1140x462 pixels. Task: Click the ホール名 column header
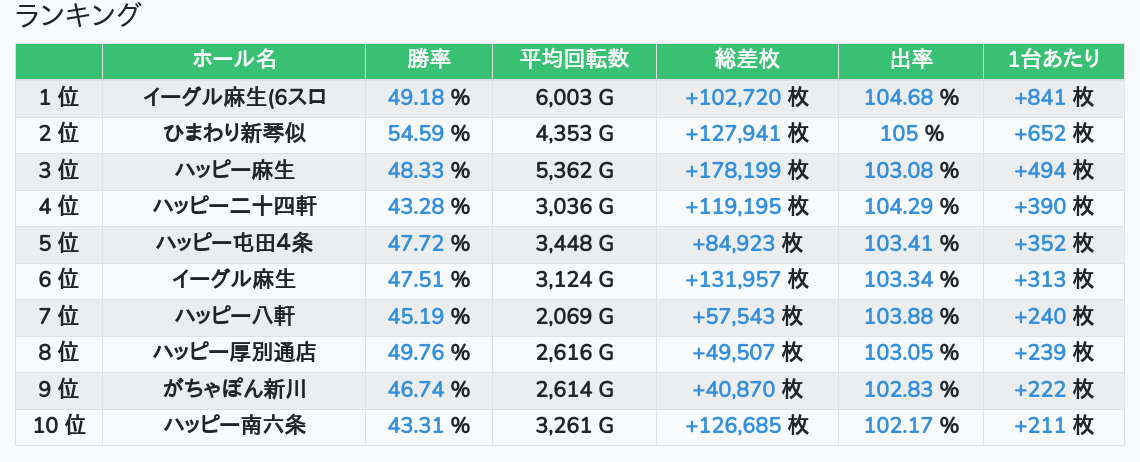pos(234,60)
